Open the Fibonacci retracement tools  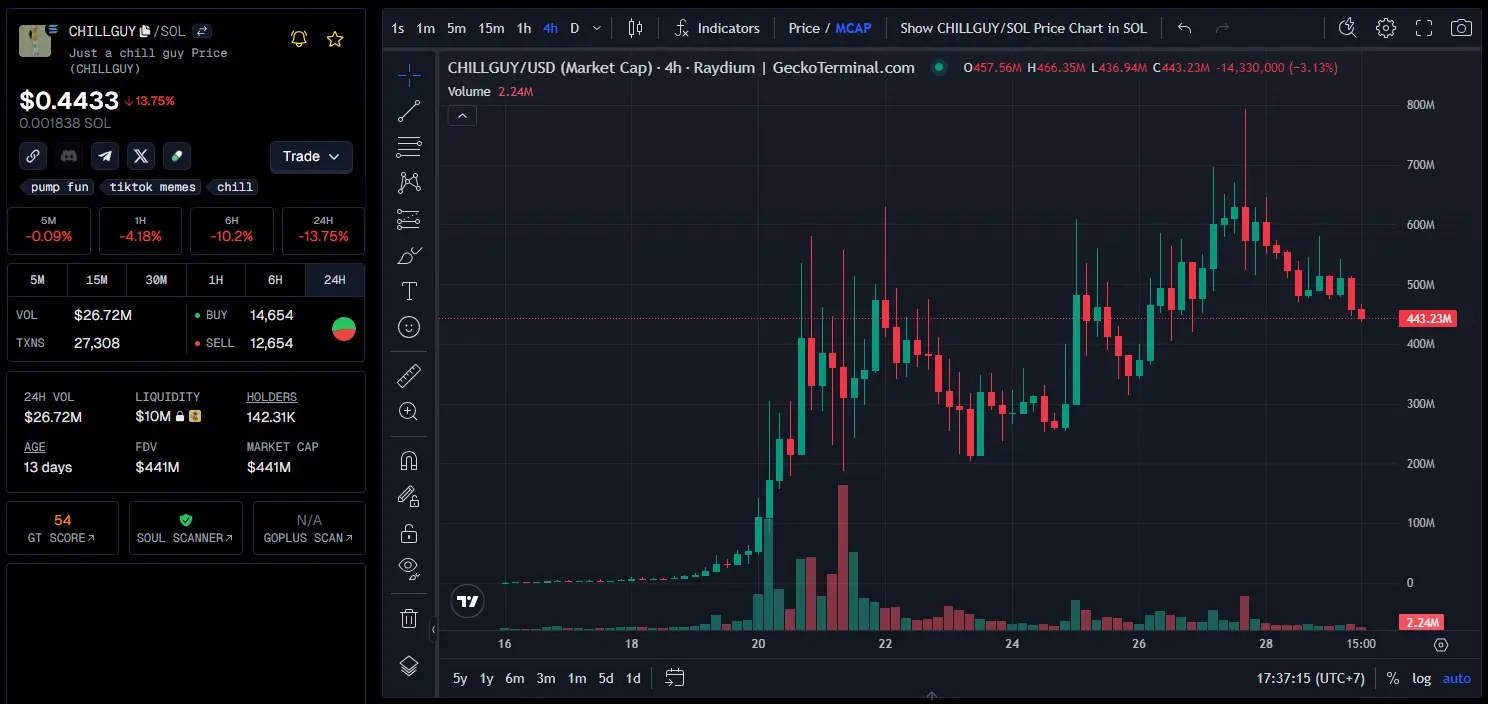coord(409,147)
